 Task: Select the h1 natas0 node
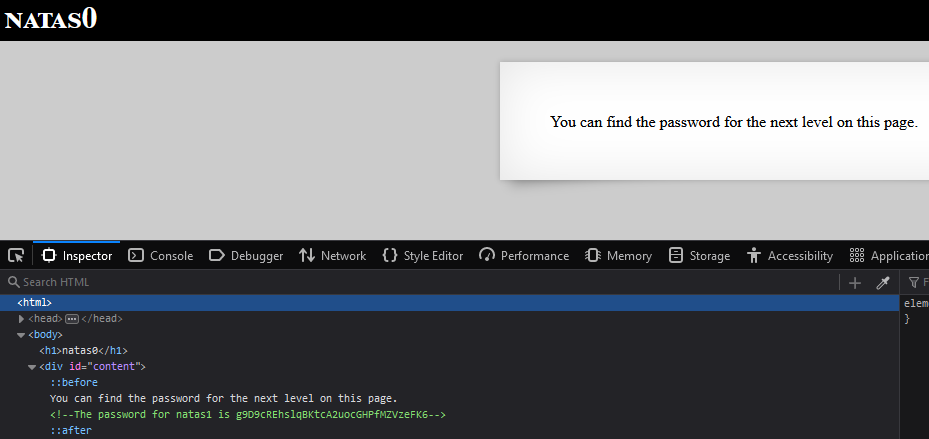83,351
